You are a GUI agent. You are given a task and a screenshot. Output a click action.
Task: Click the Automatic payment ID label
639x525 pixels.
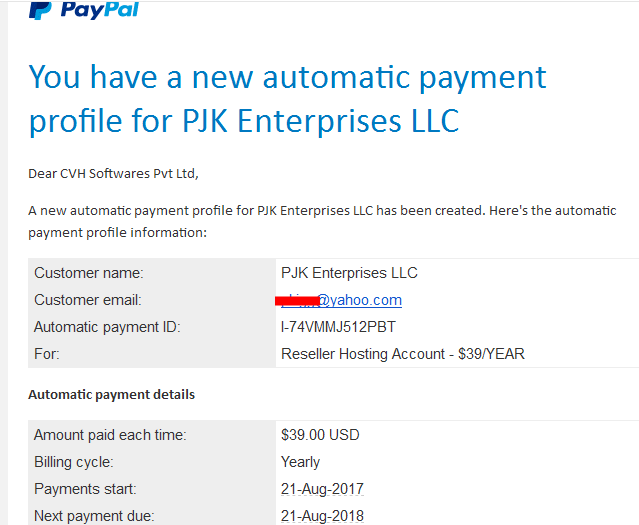(109, 327)
